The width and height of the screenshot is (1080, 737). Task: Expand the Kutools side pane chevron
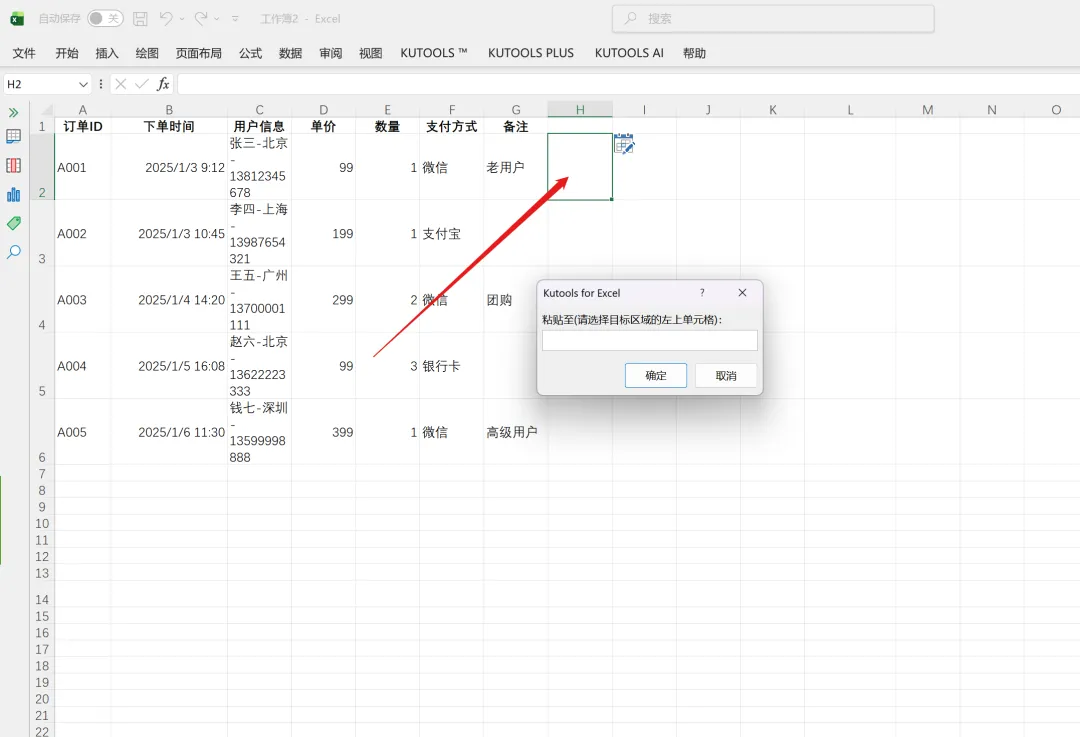pos(13,112)
